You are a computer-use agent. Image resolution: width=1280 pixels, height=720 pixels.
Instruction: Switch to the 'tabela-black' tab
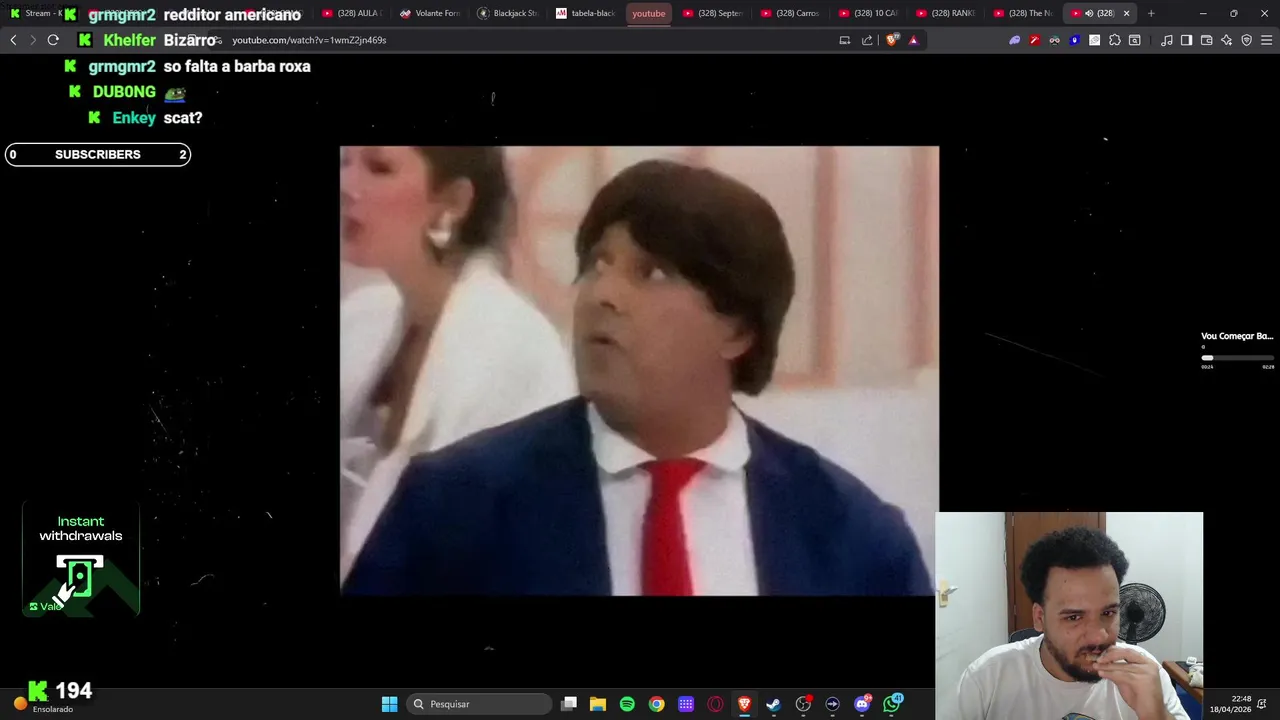[586, 13]
